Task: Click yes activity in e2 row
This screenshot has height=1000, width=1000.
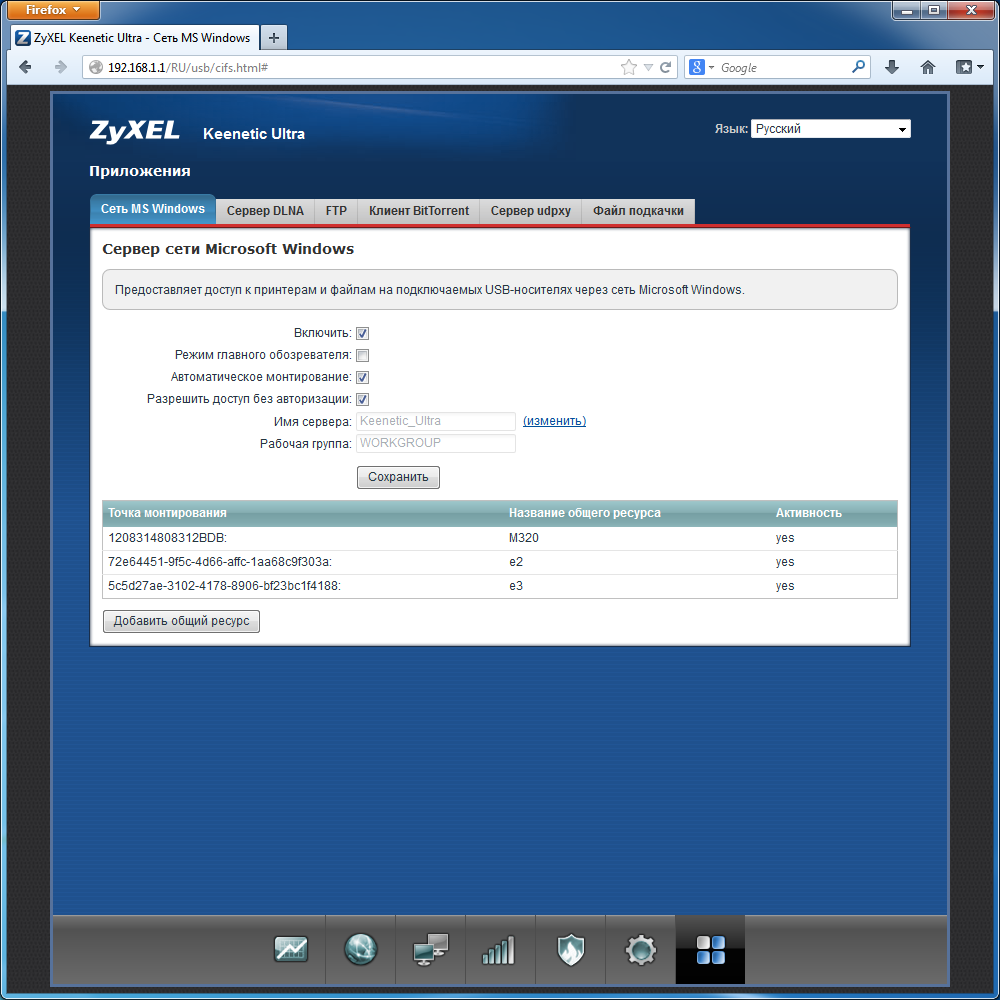Action: point(784,562)
